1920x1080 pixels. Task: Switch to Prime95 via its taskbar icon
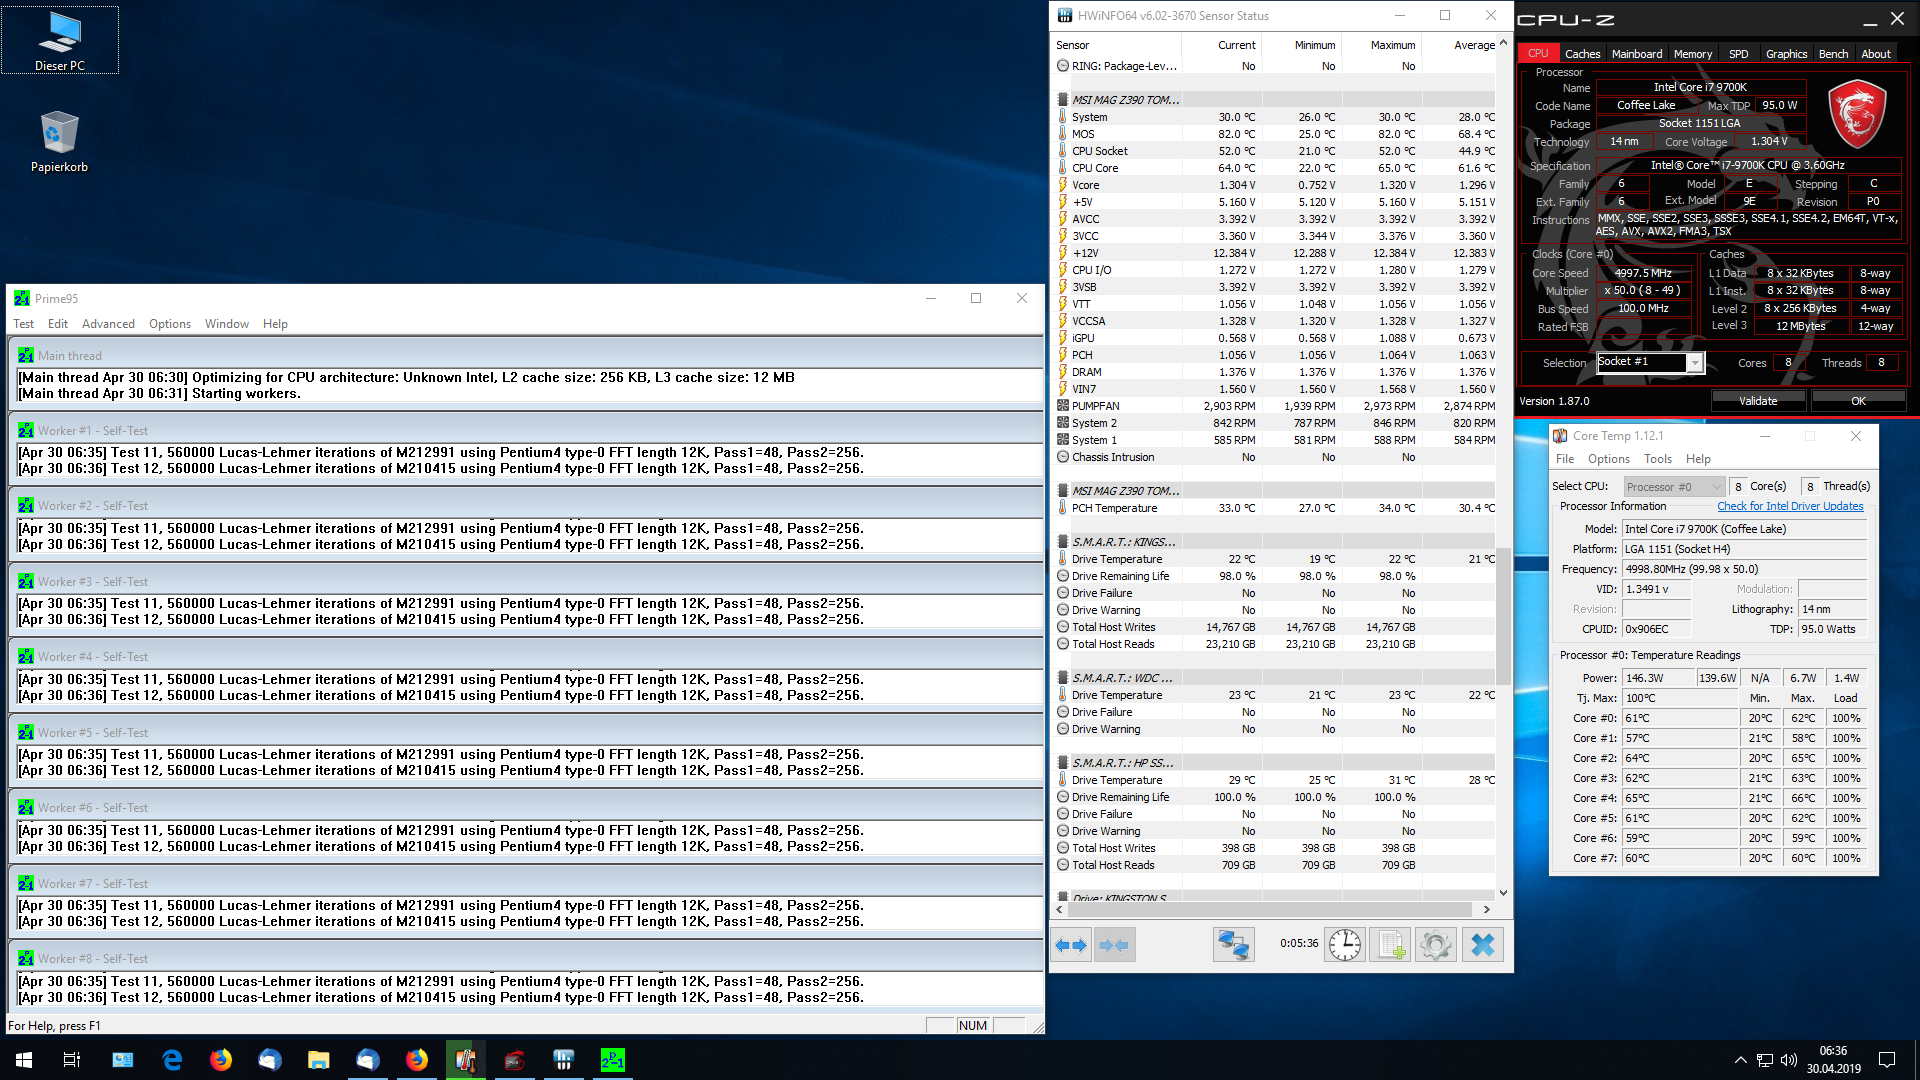point(612,1060)
